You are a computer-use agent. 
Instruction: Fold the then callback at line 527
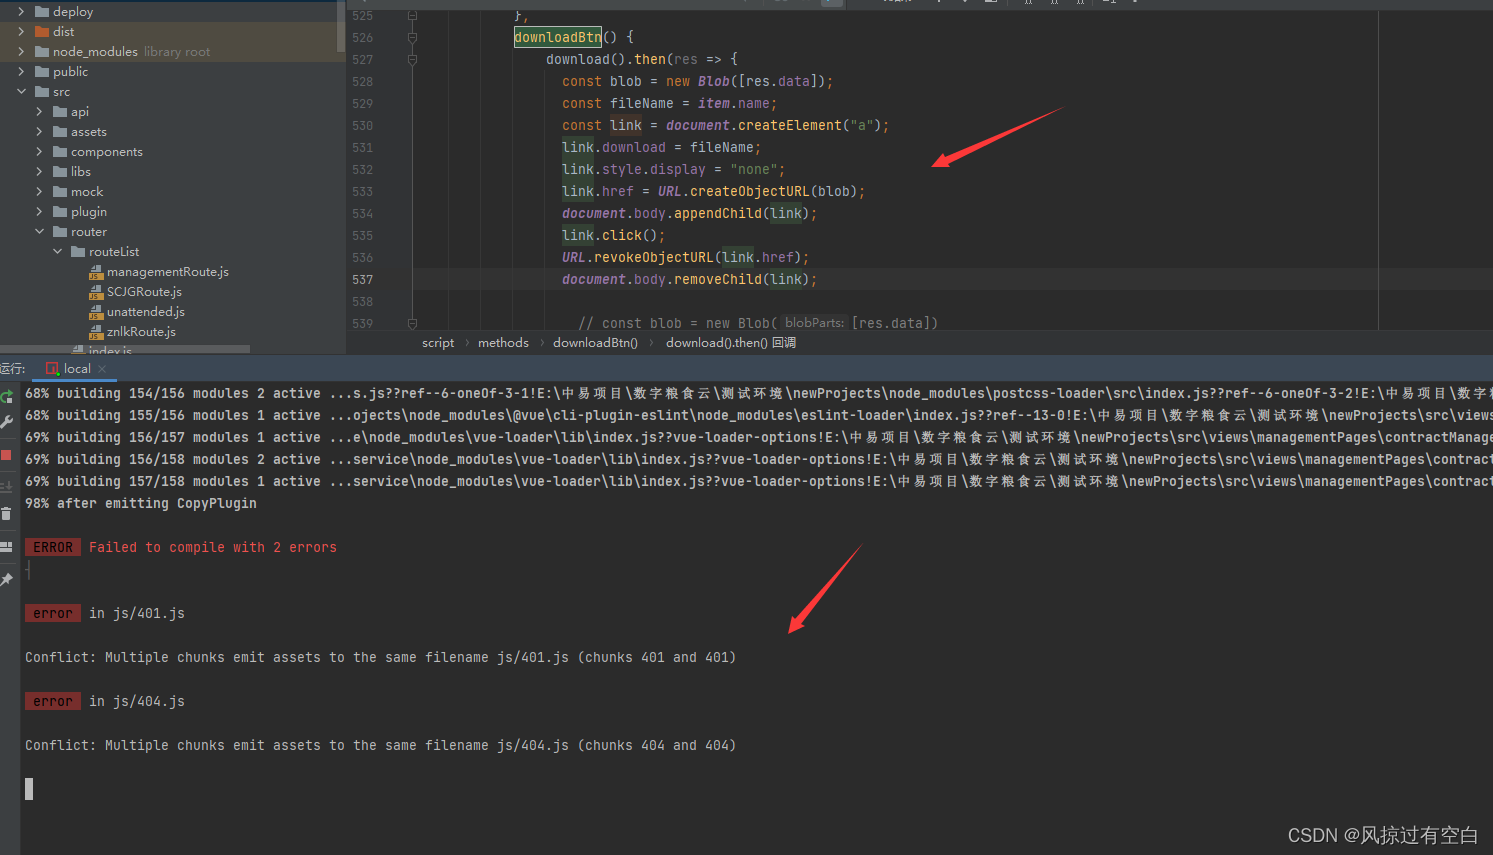(412, 60)
